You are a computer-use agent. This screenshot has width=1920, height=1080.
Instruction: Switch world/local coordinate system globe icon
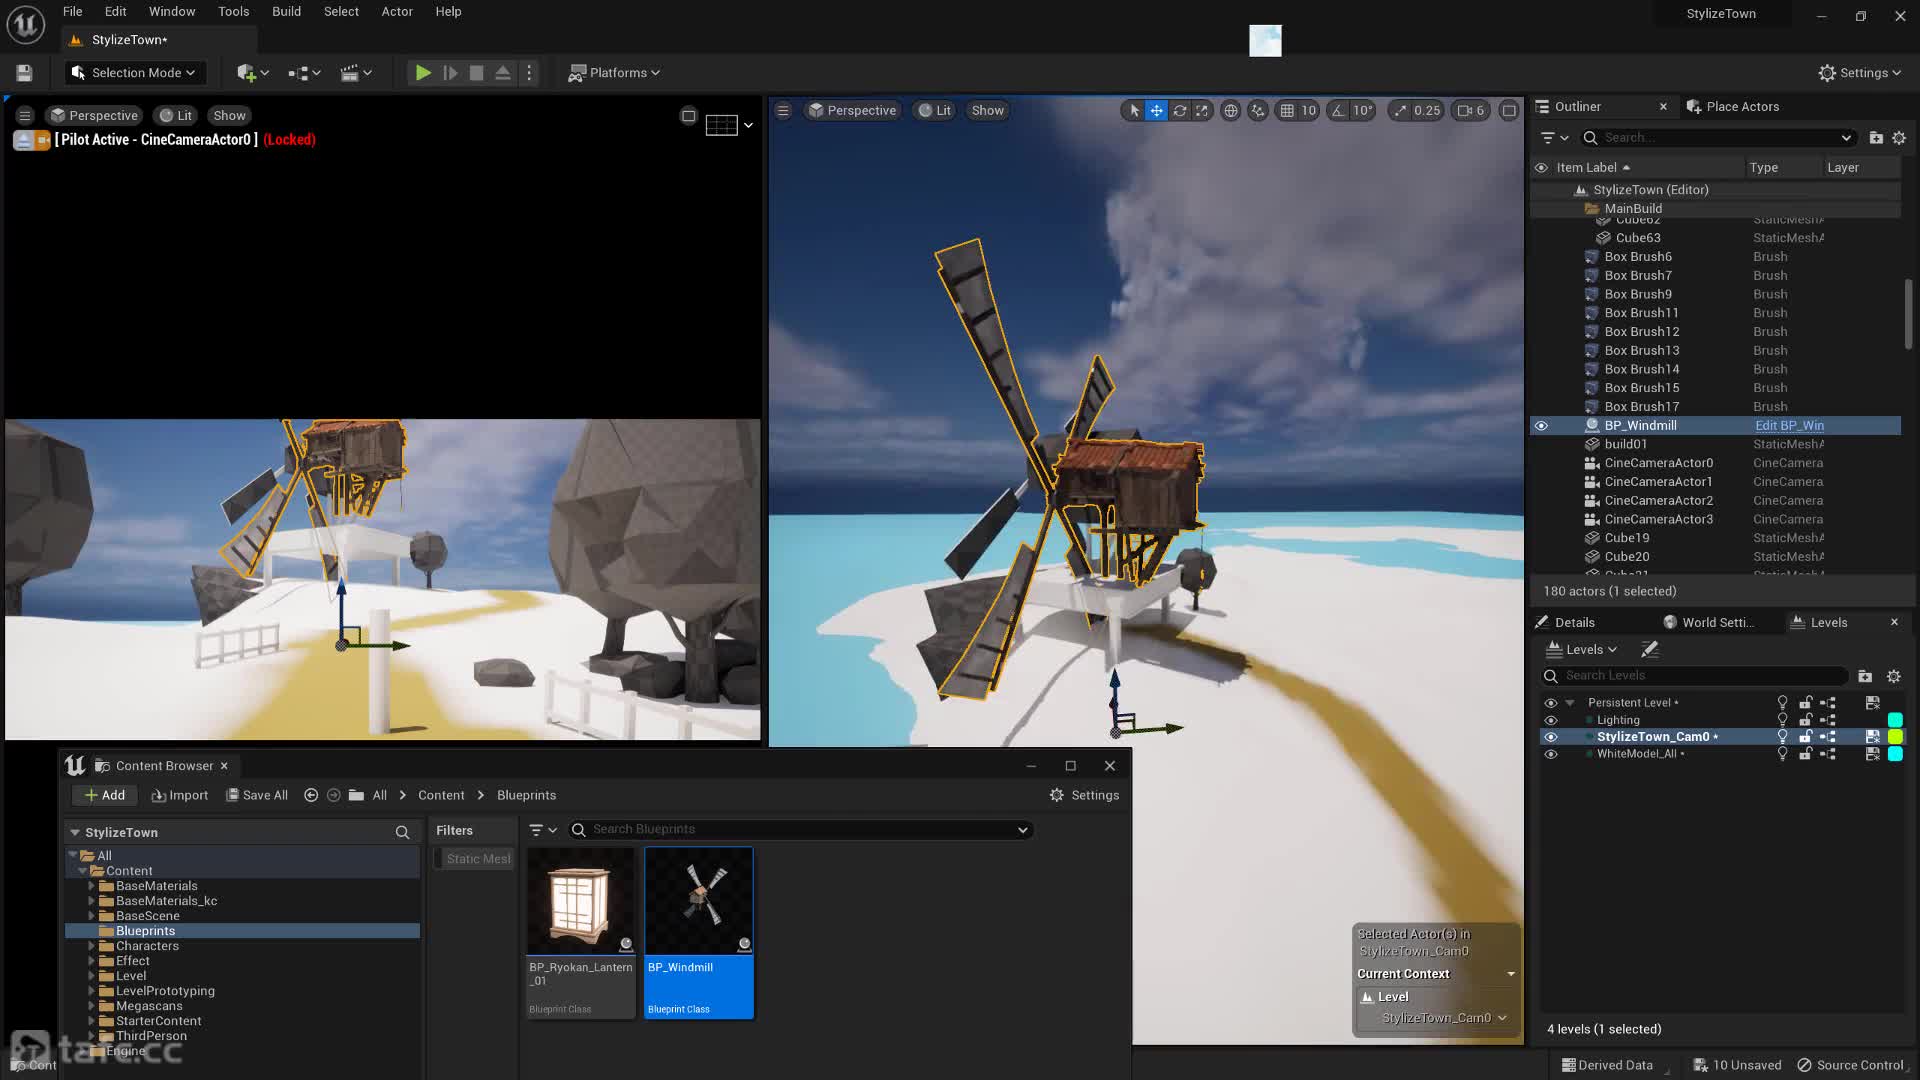point(1231,111)
